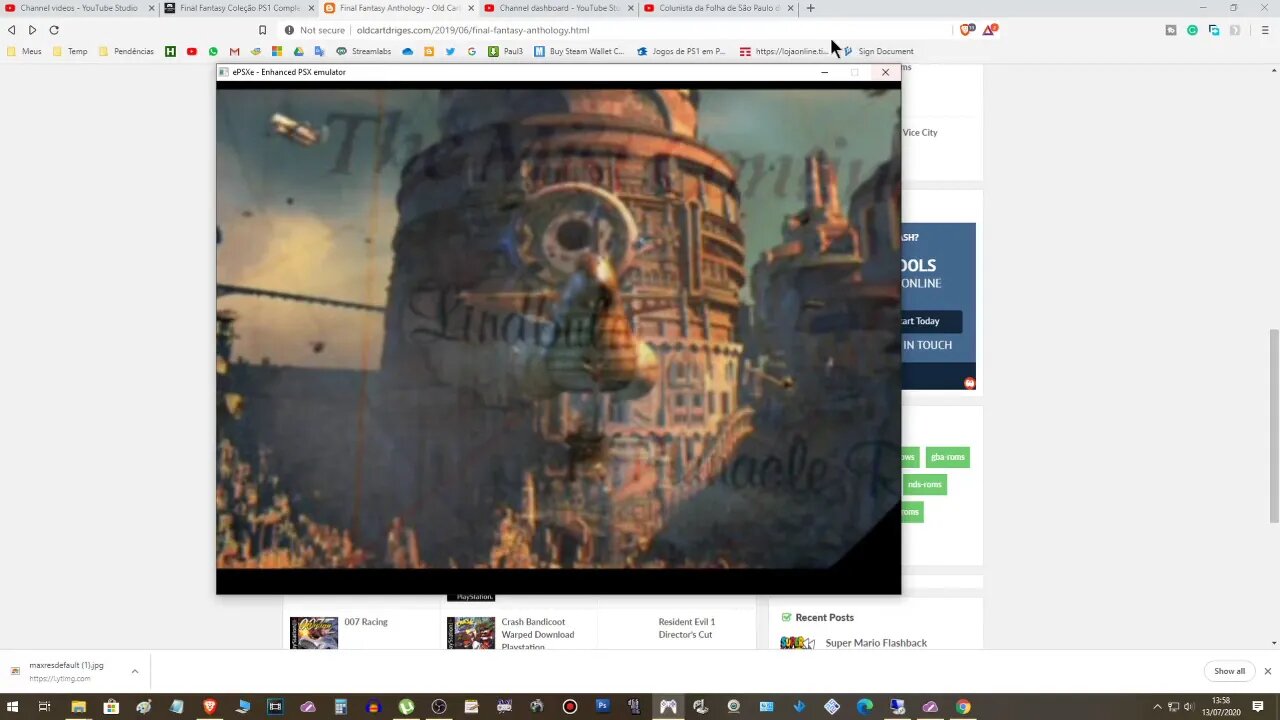Close the downloads bar
The height and width of the screenshot is (720, 1280).
pyautogui.click(x=1268, y=671)
